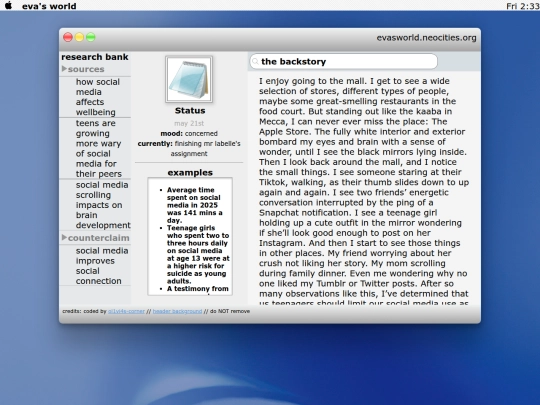Click the 'Average time spent' bullet

(195, 205)
